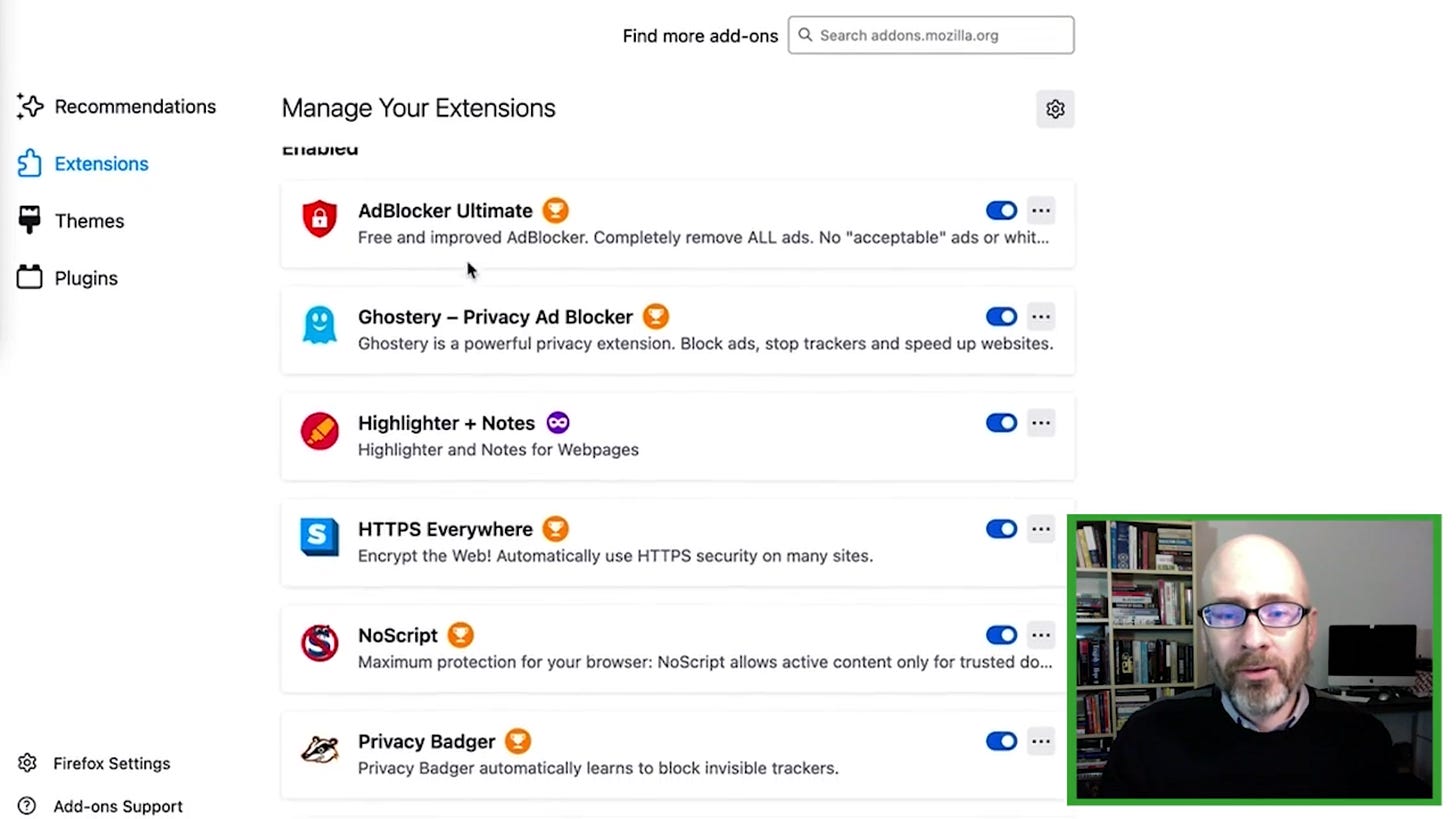Viewport: 1456px width, 819px height.
Task: Click the 'Manage Your Extensions' heading
Action: pos(418,108)
